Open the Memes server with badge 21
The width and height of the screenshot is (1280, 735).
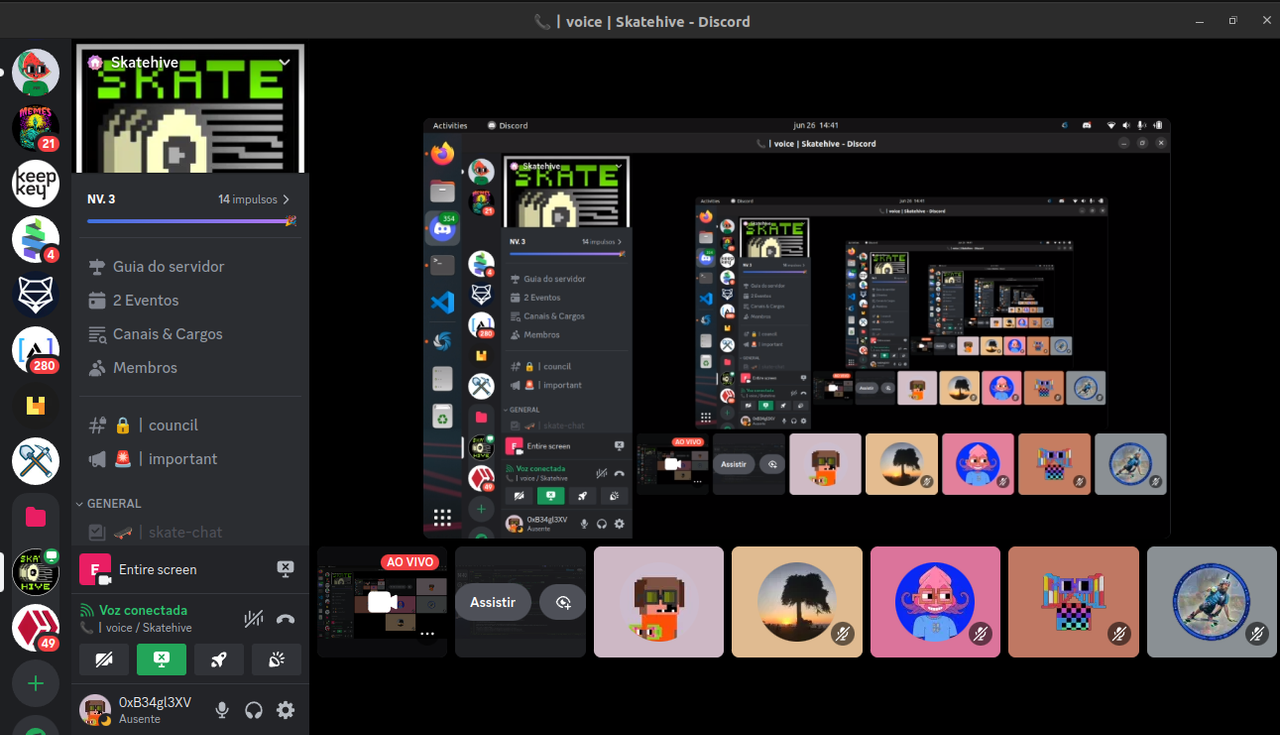(x=36, y=128)
